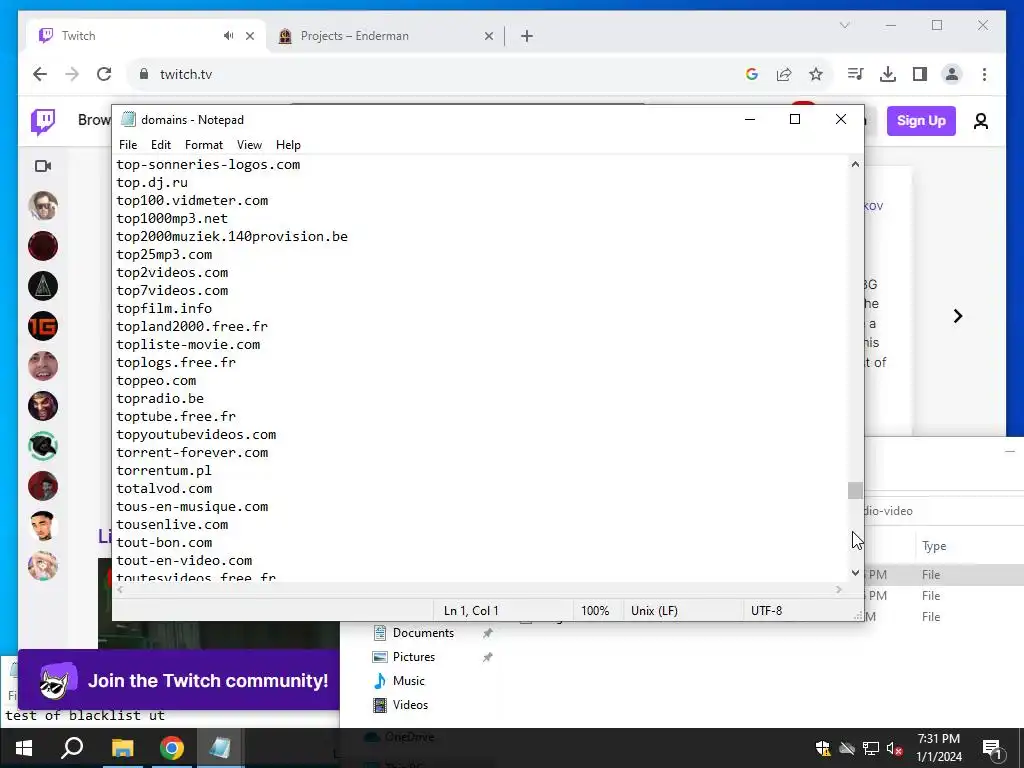The image size is (1024, 768).
Task: Open Windows Security tray icon
Action: 823,748
